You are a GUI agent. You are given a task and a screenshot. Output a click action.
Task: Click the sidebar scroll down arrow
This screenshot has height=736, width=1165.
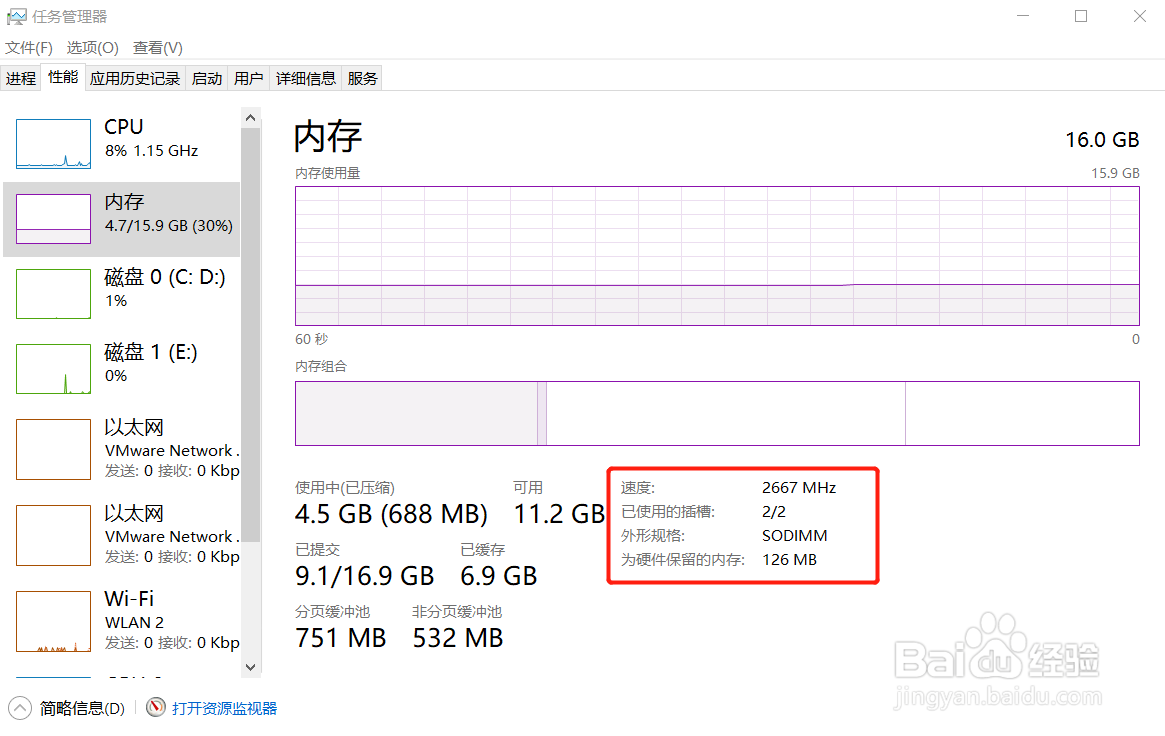250,667
